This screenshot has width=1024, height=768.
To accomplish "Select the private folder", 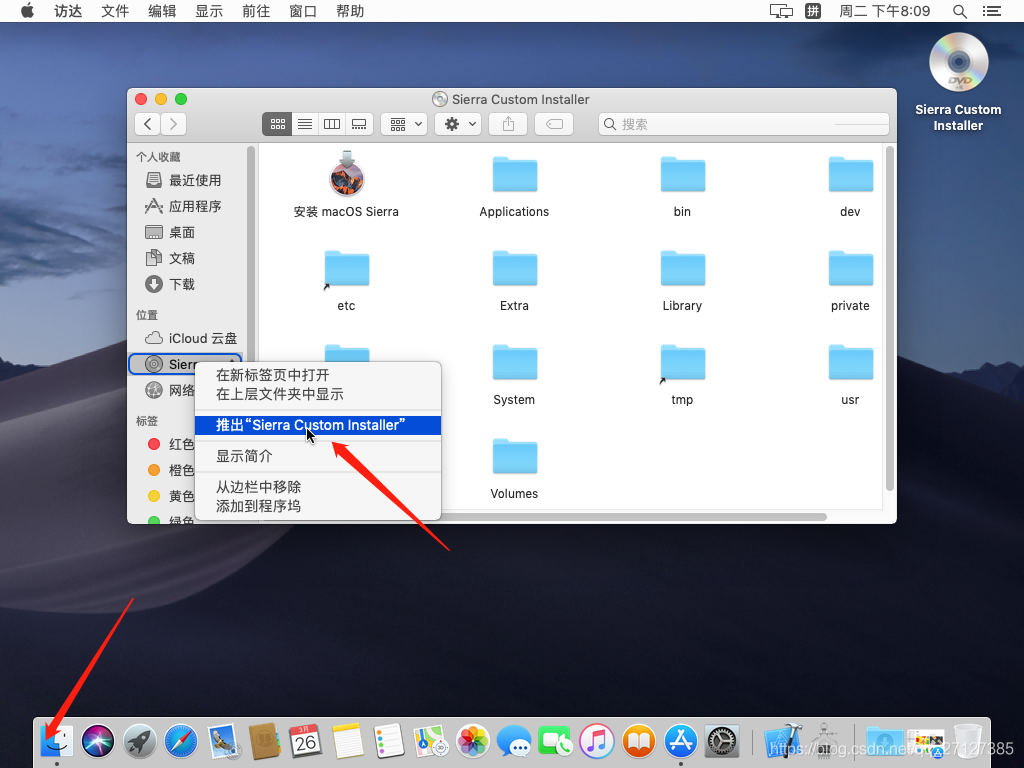I will 850,281.
